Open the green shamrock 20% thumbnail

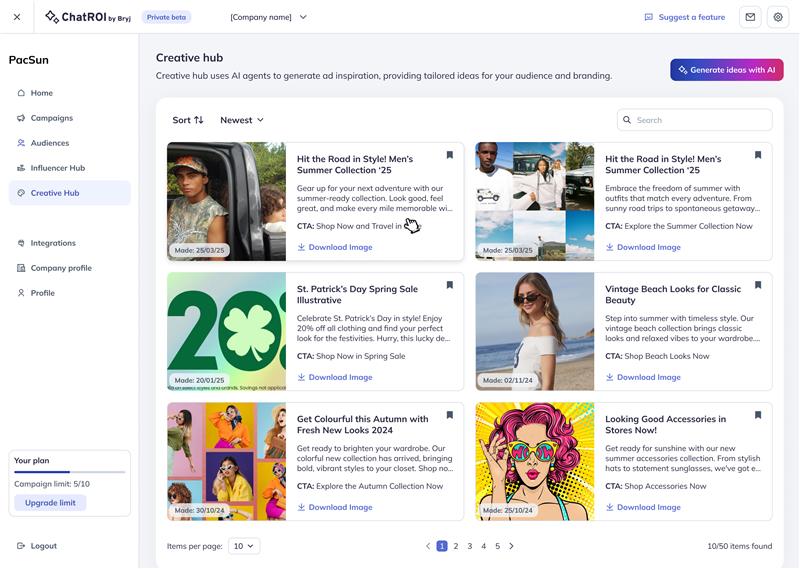point(227,331)
